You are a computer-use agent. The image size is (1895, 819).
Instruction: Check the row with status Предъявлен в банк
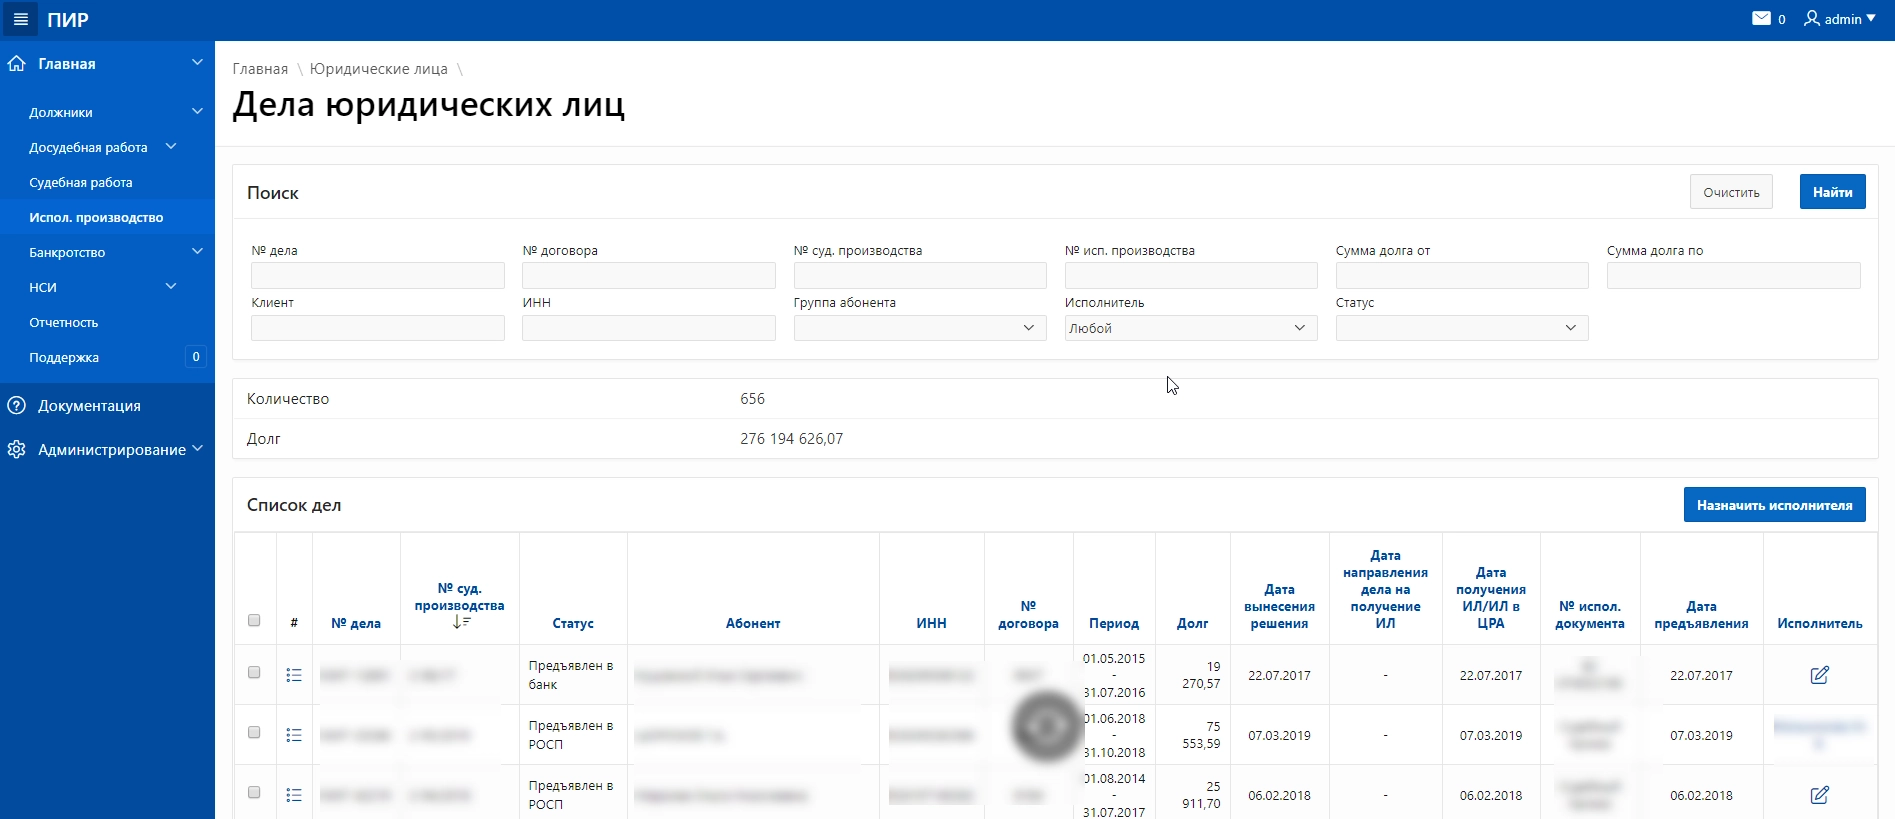(x=254, y=672)
